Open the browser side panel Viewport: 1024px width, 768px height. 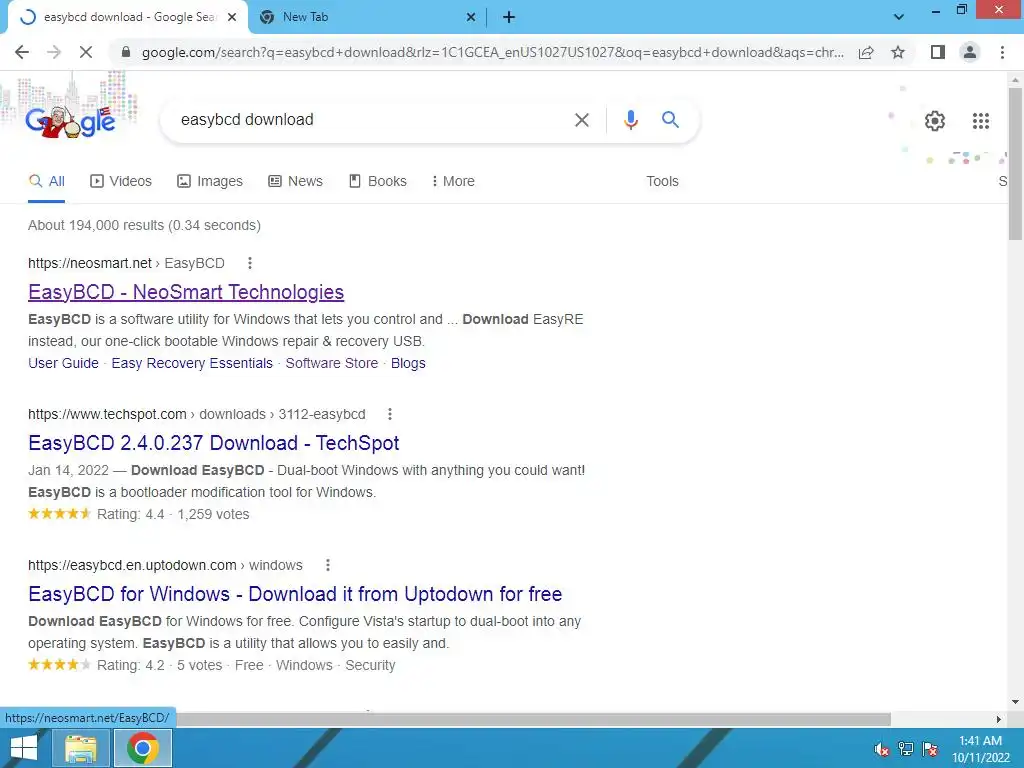click(938, 52)
